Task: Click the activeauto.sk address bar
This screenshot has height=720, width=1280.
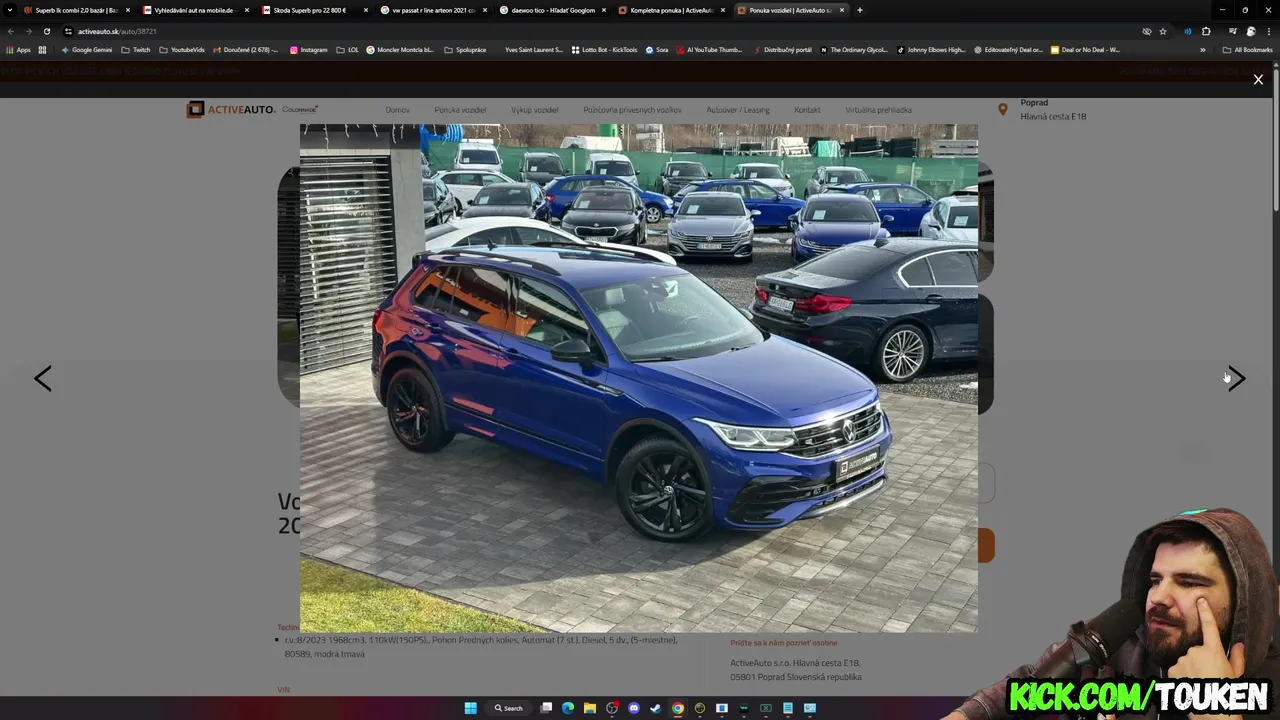Action: click(x=600, y=31)
